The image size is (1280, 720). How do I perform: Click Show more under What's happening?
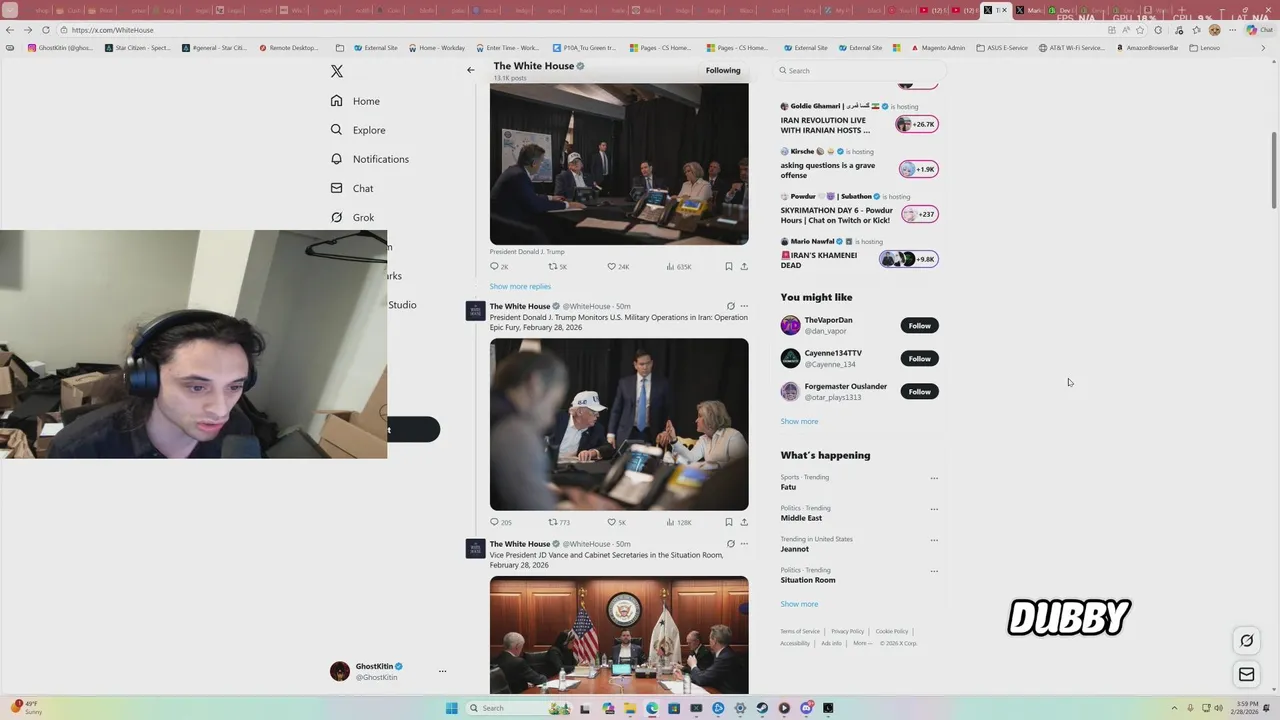click(x=799, y=604)
